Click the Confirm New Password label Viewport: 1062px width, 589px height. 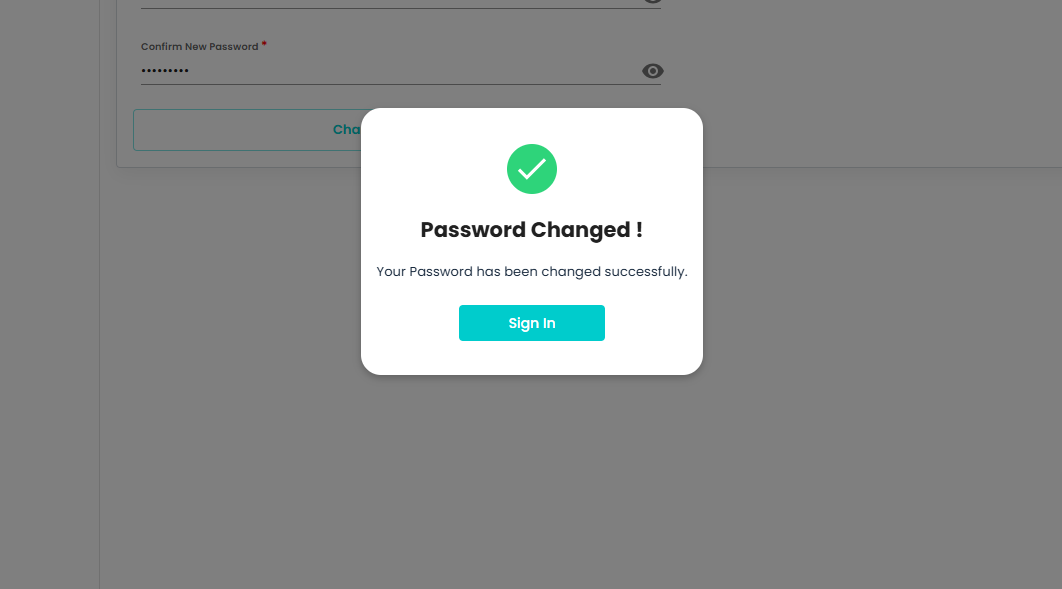199,47
